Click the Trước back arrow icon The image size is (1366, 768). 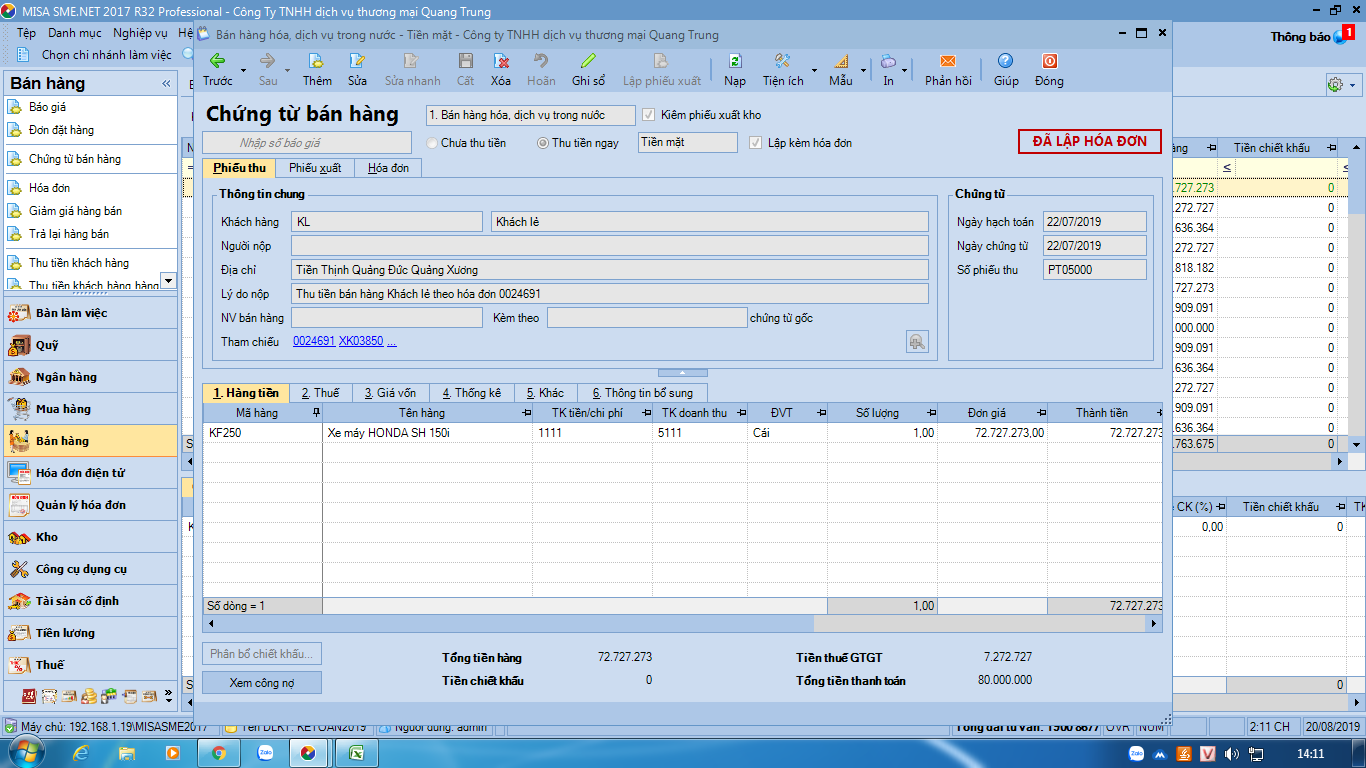pyautogui.click(x=217, y=62)
